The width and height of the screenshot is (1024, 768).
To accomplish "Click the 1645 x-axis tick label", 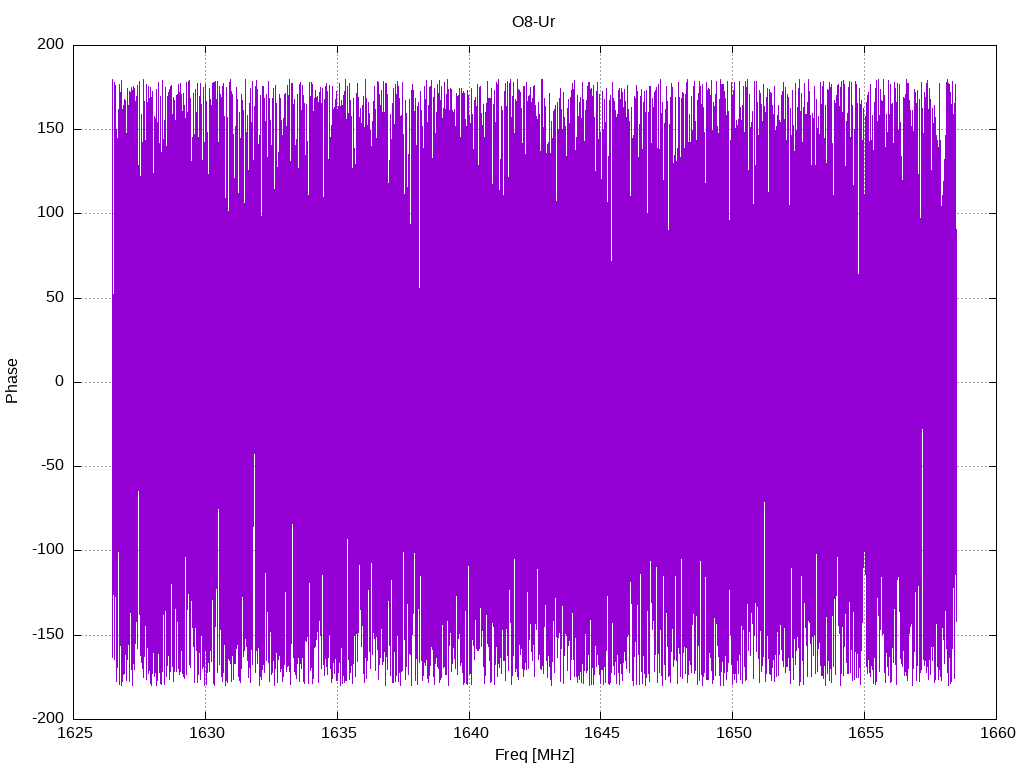I will point(601,732).
